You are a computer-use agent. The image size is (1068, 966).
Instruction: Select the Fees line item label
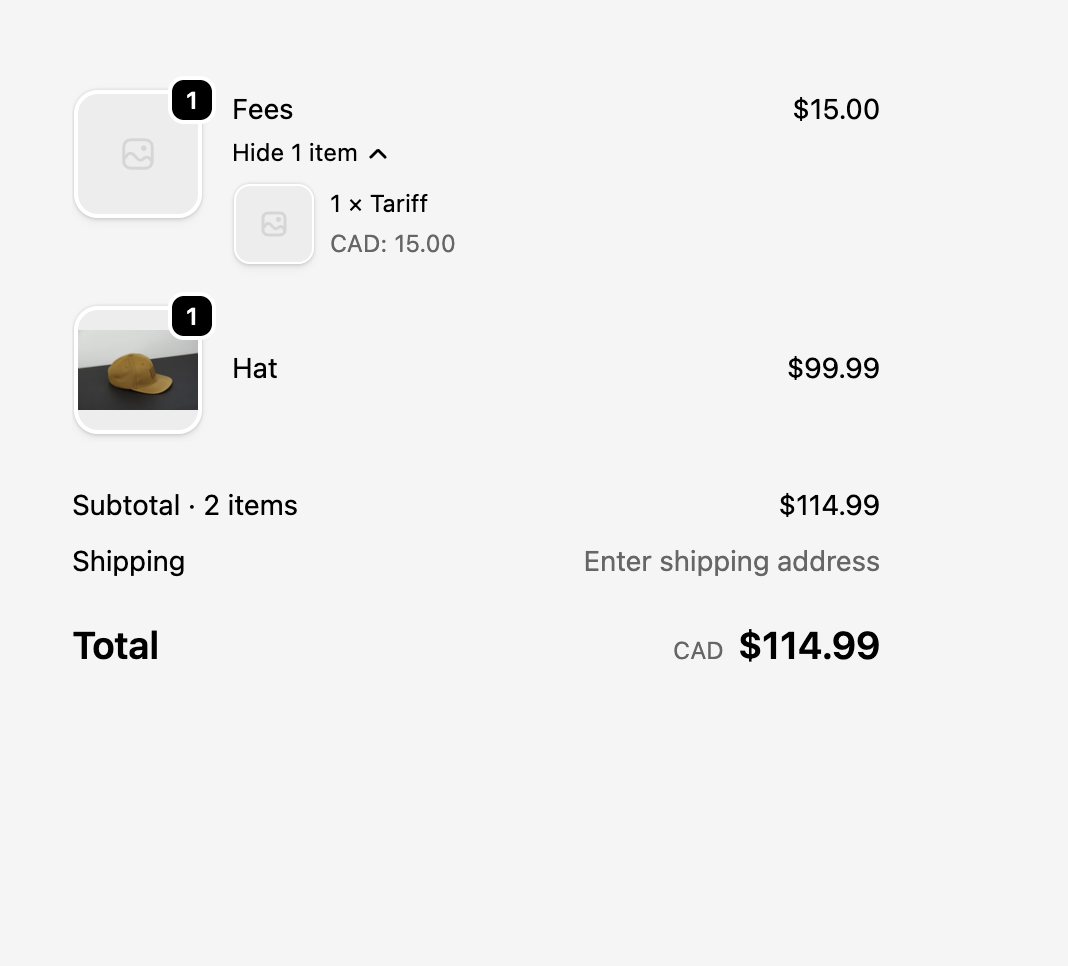262,109
